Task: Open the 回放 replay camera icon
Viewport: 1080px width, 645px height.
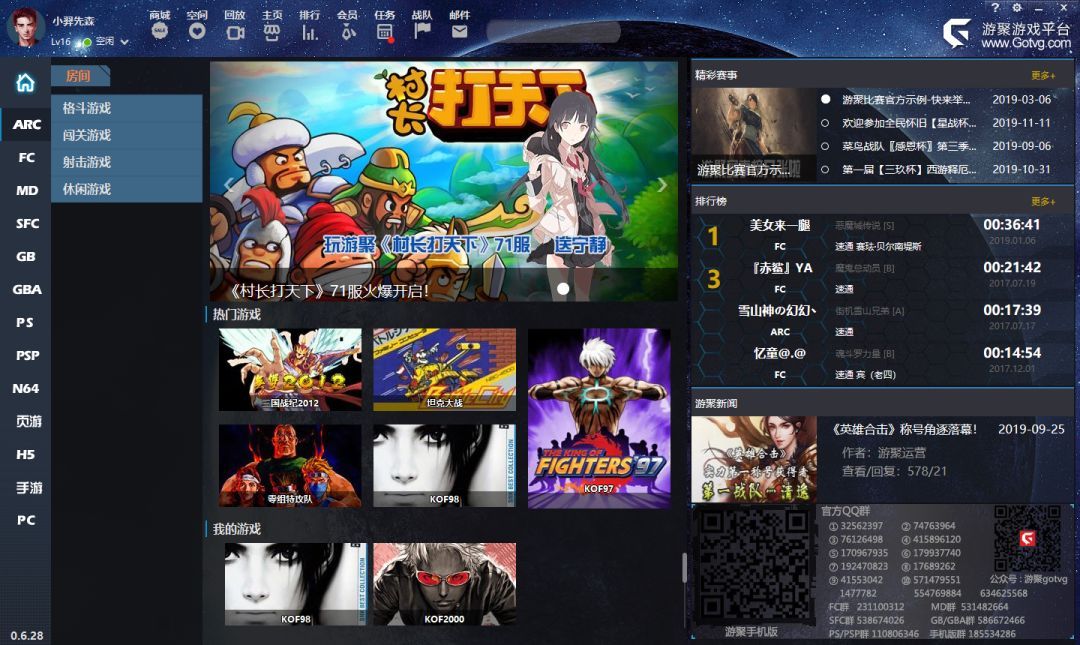Action: [235, 32]
